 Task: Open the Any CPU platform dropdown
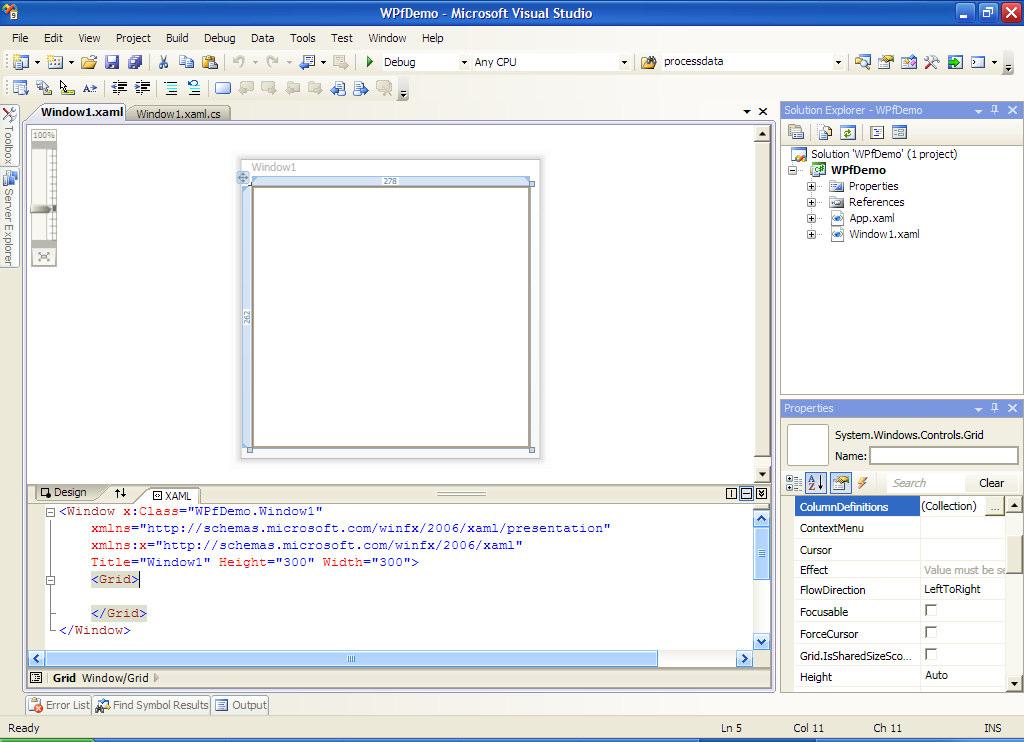(624, 63)
